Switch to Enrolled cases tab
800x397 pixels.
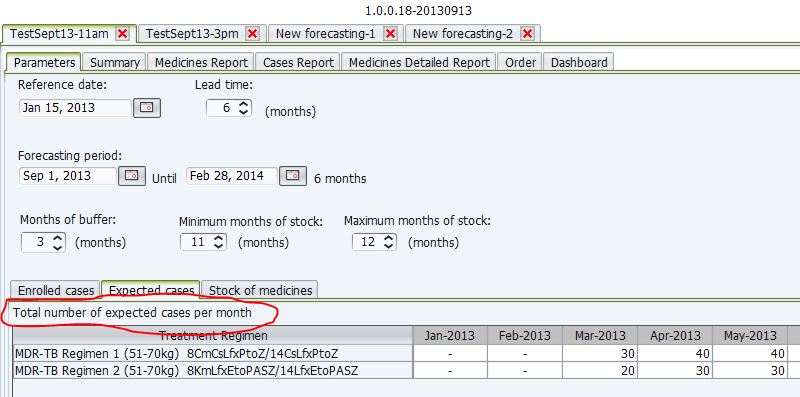[56, 290]
